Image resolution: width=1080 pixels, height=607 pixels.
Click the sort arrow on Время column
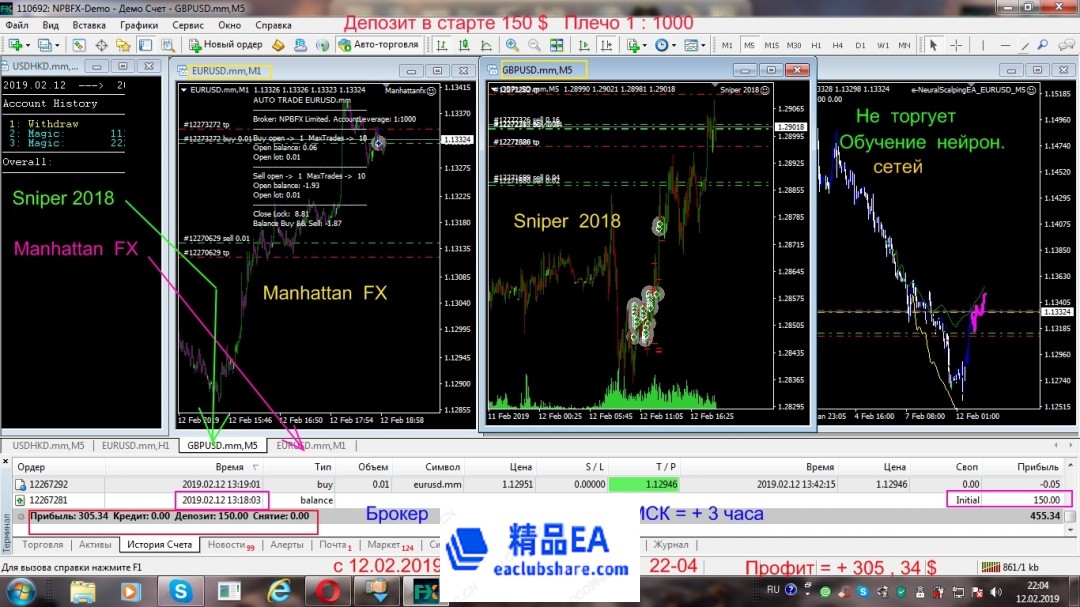[255, 467]
